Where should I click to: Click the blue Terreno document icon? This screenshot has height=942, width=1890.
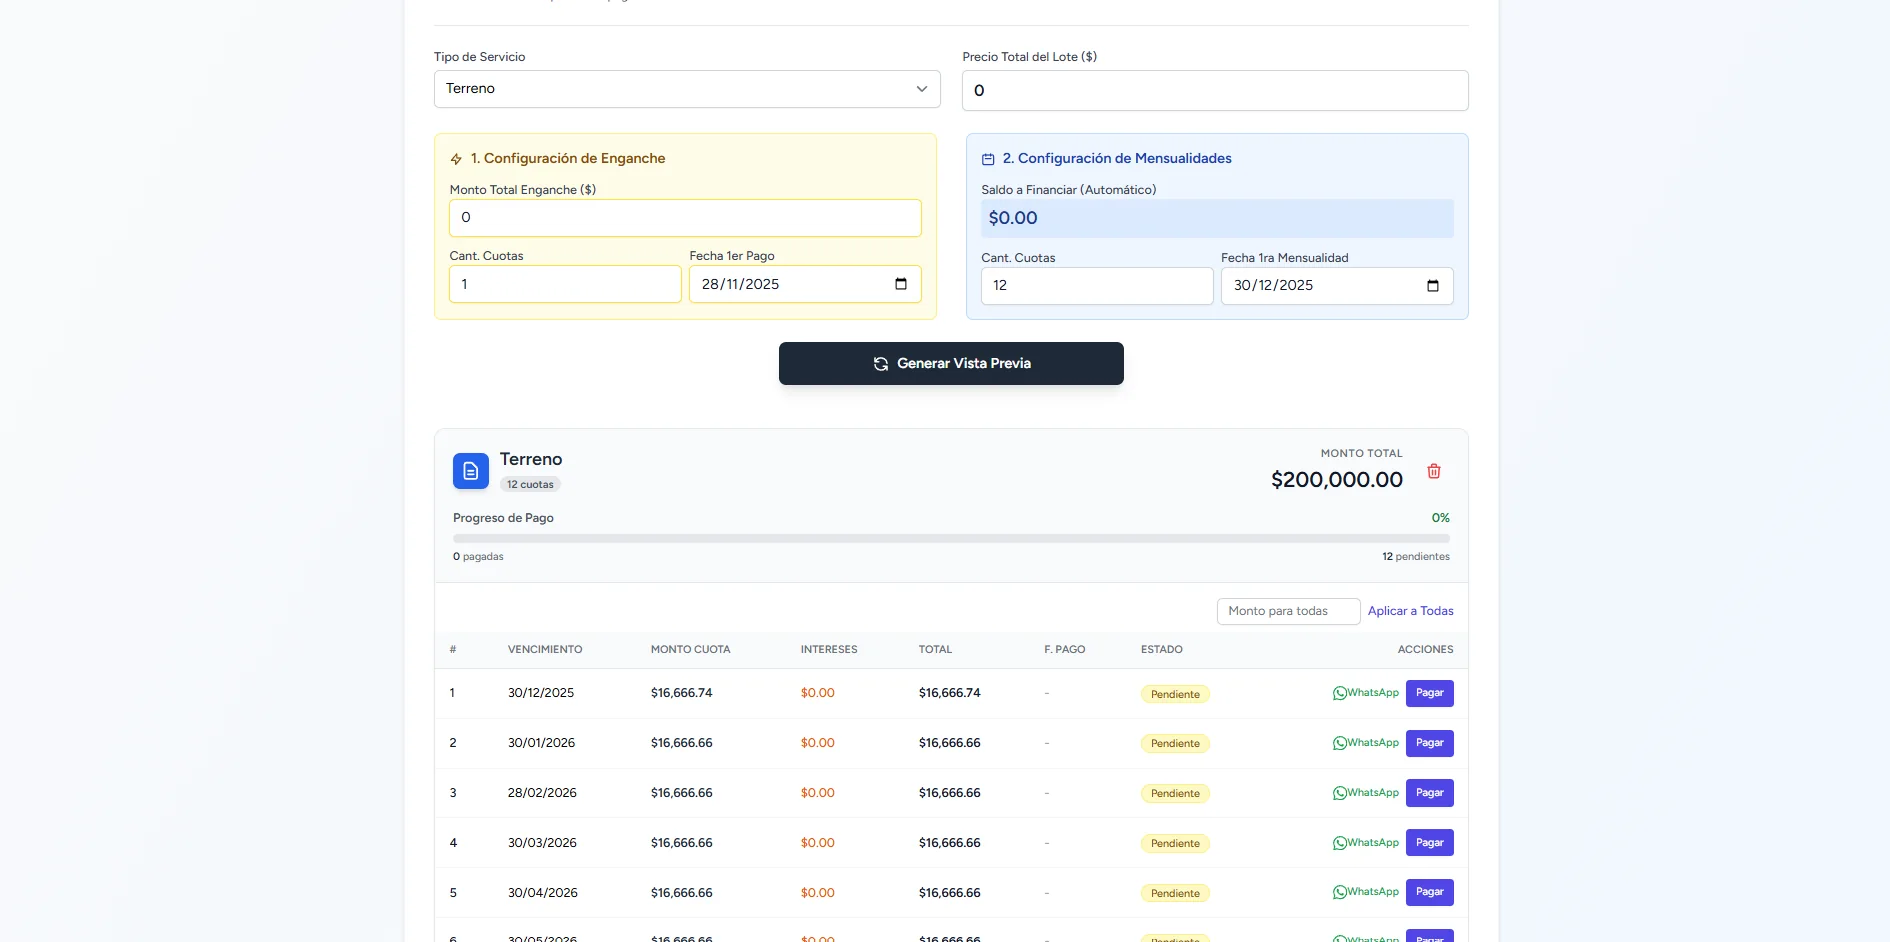tap(471, 471)
